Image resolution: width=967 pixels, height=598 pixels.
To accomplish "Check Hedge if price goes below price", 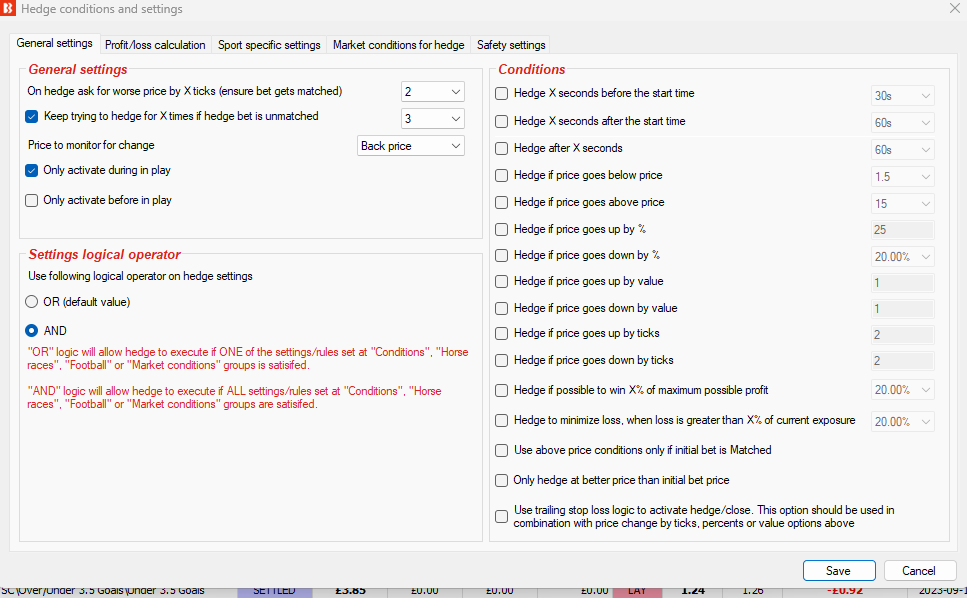I will (x=502, y=176).
